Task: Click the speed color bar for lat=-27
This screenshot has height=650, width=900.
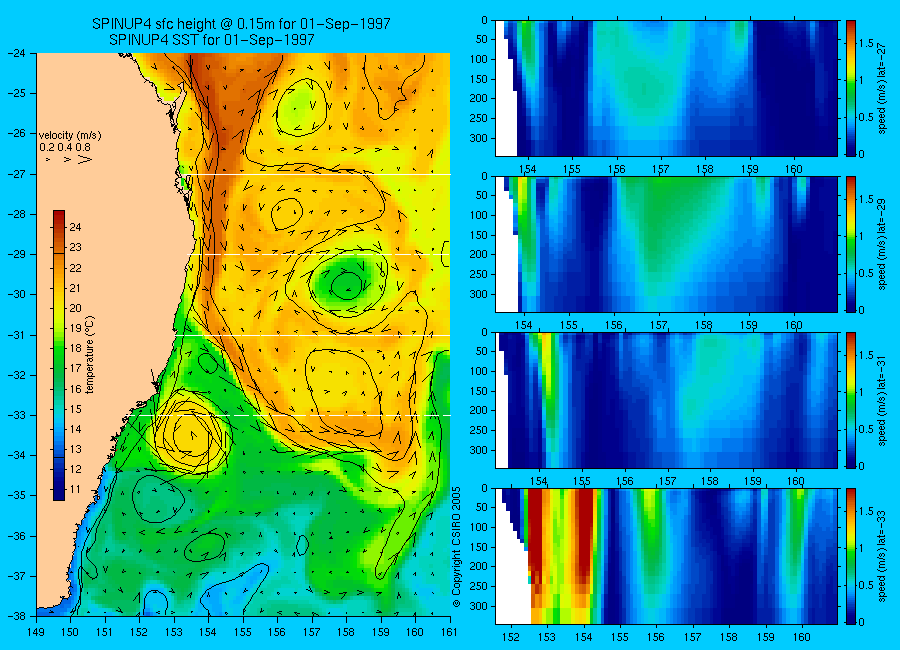Action: coord(851,88)
